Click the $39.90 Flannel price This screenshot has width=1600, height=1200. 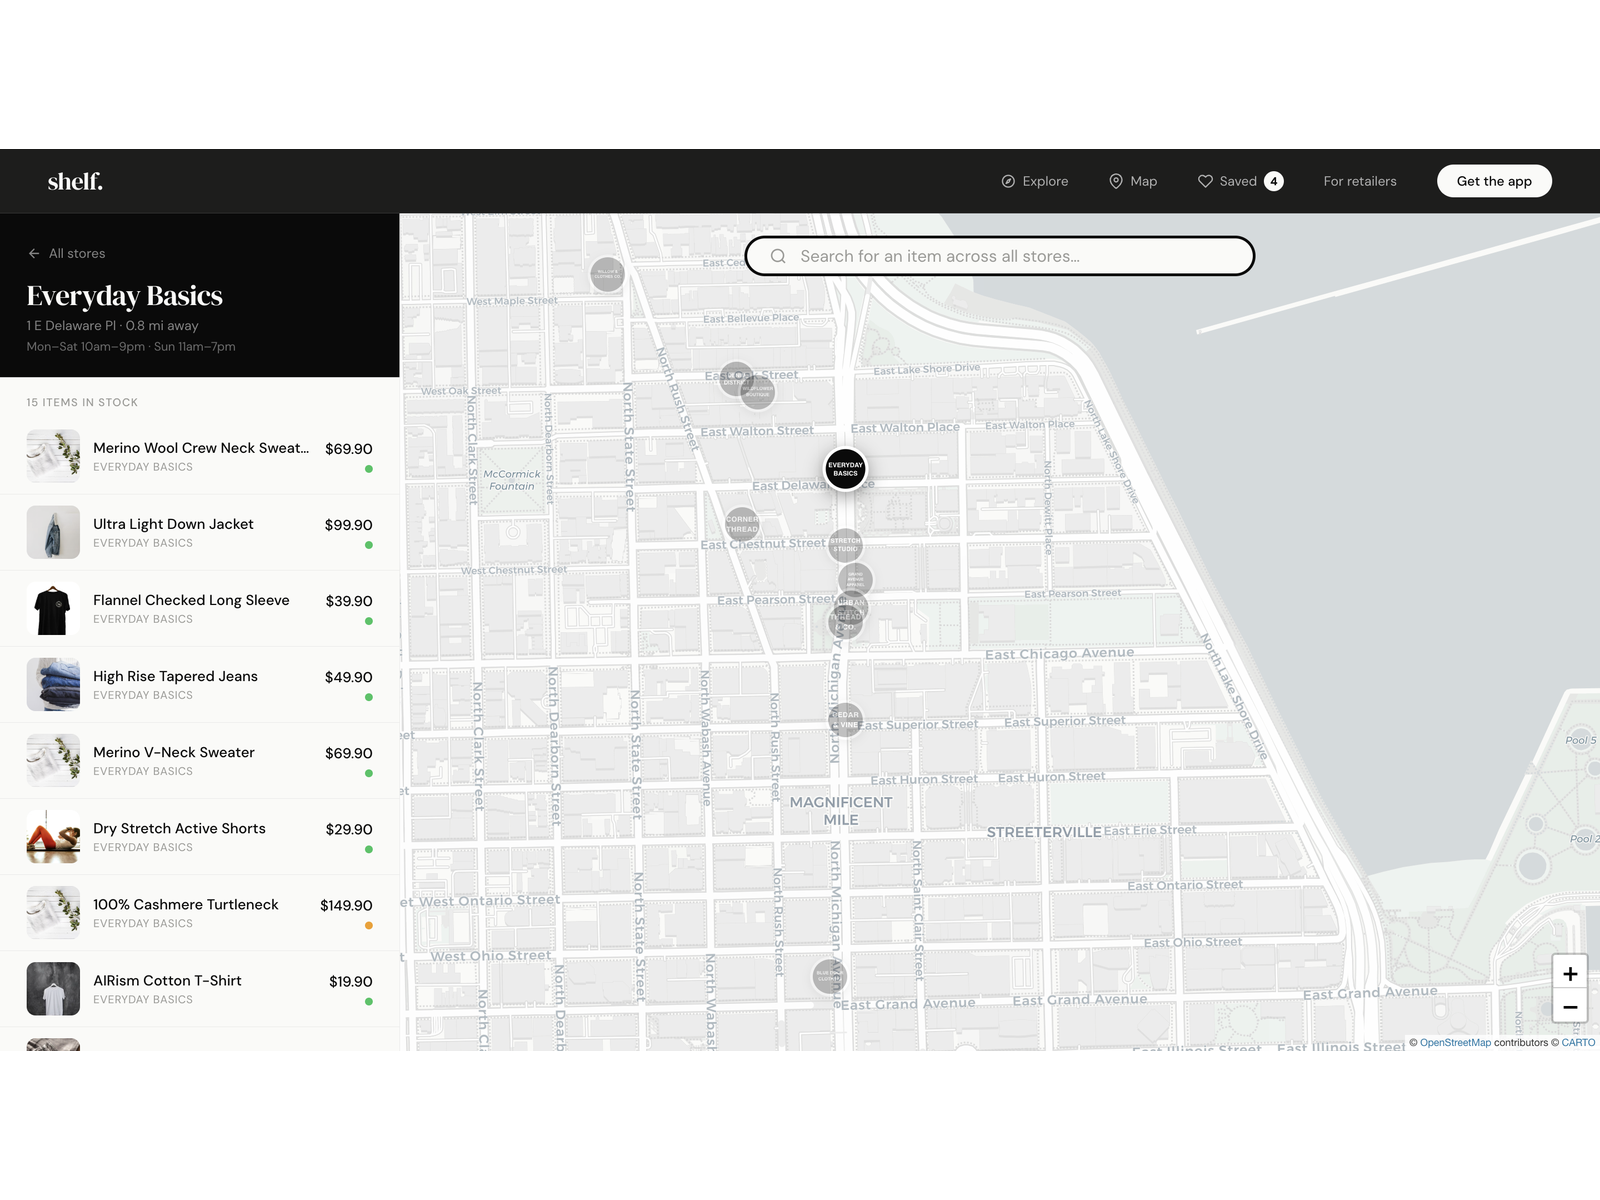[349, 601]
